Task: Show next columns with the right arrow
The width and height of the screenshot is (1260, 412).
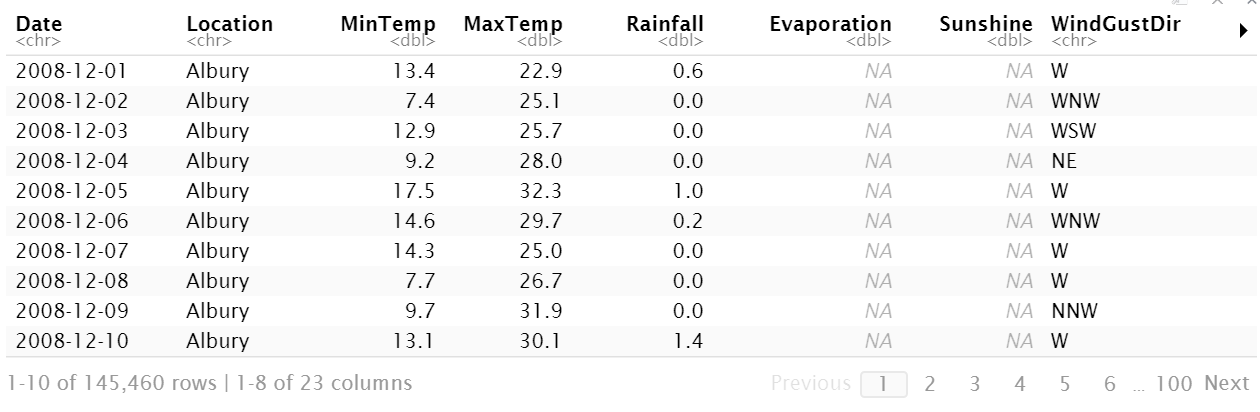Action: click(1242, 32)
